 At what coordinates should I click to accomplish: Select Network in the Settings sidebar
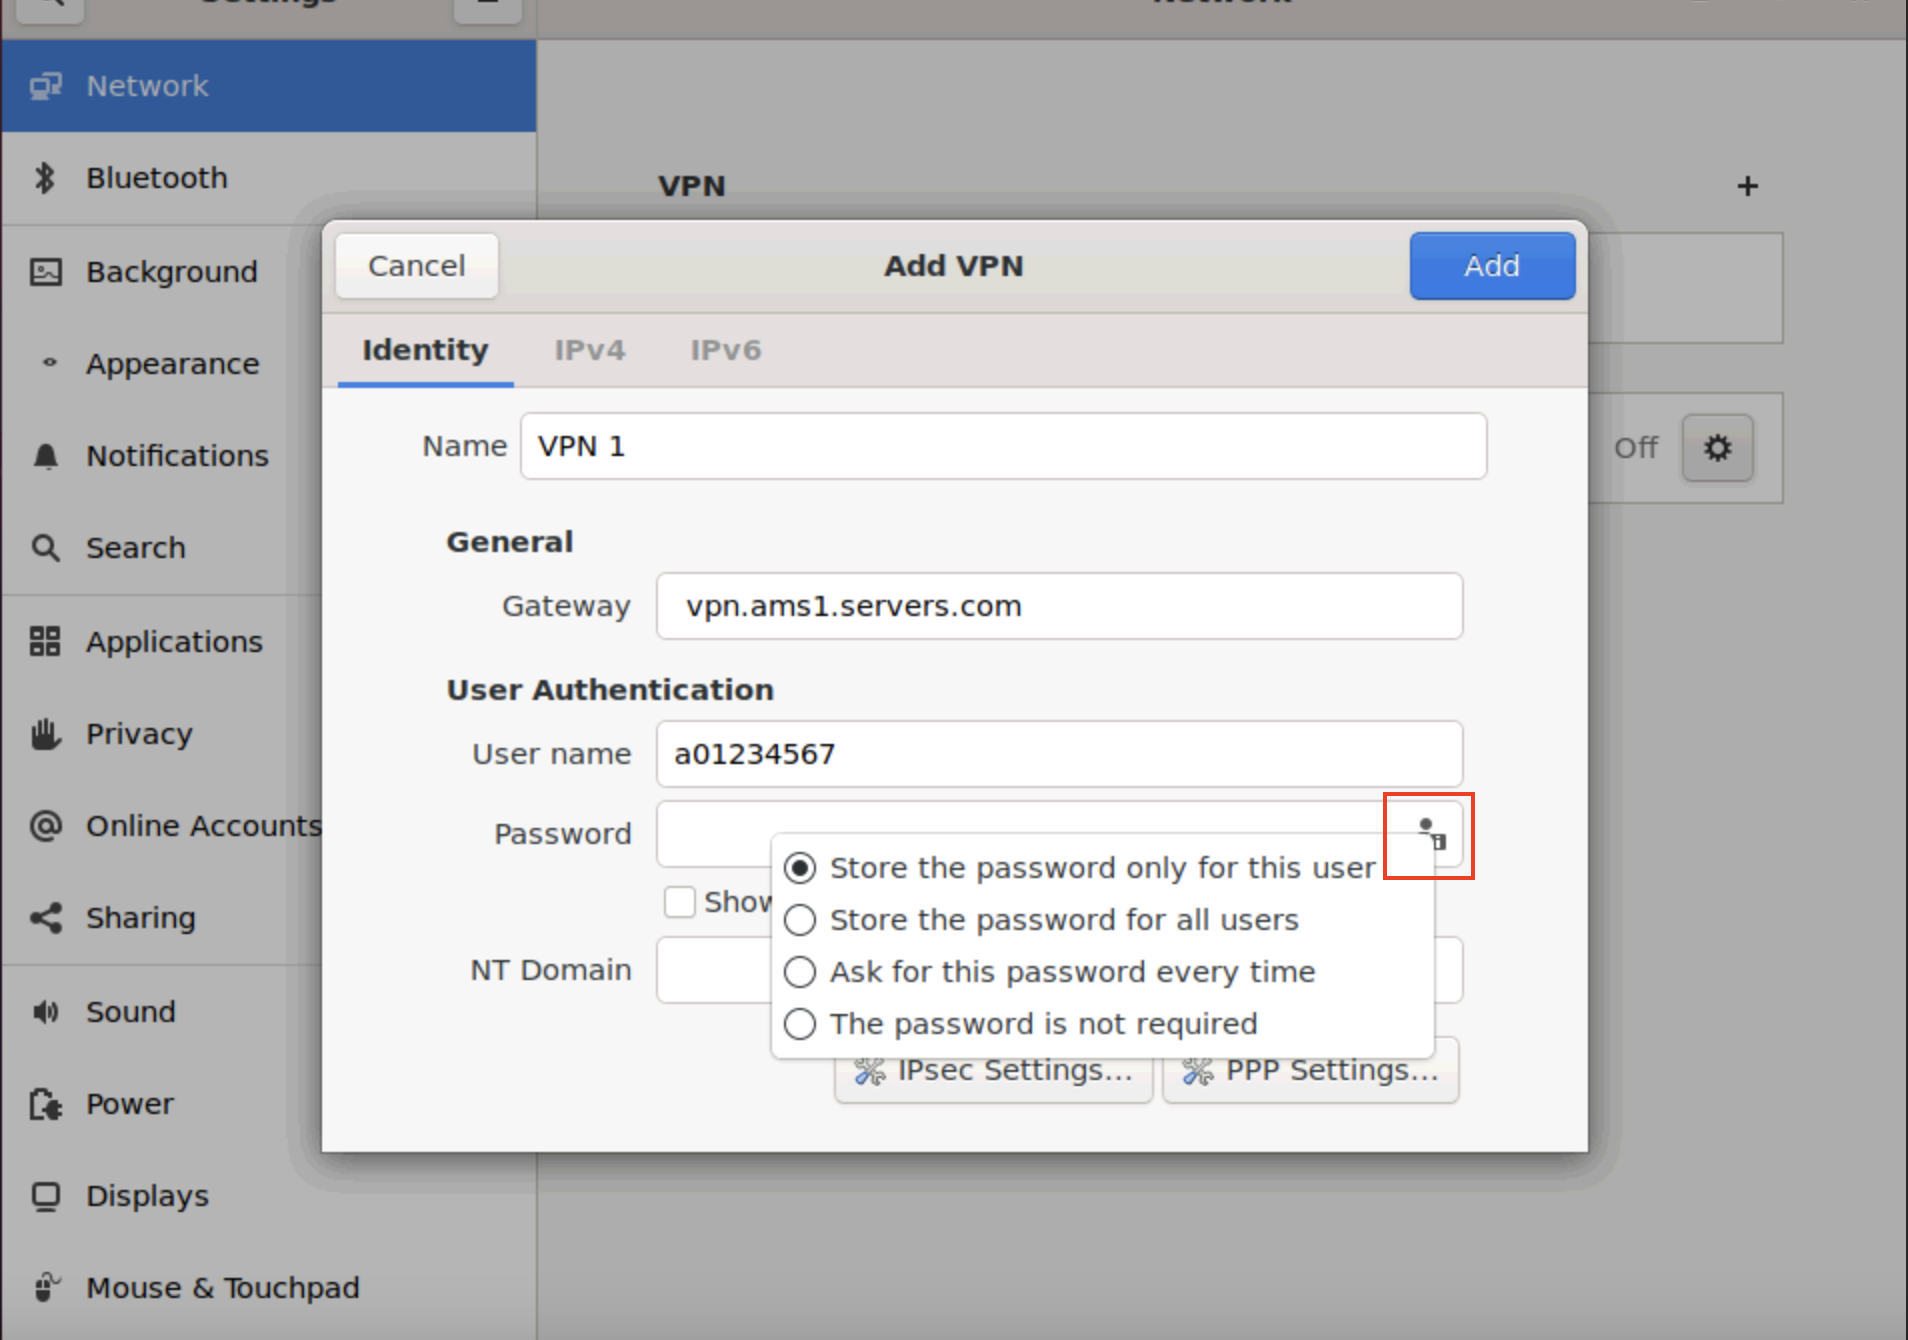click(x=268, y=86)
